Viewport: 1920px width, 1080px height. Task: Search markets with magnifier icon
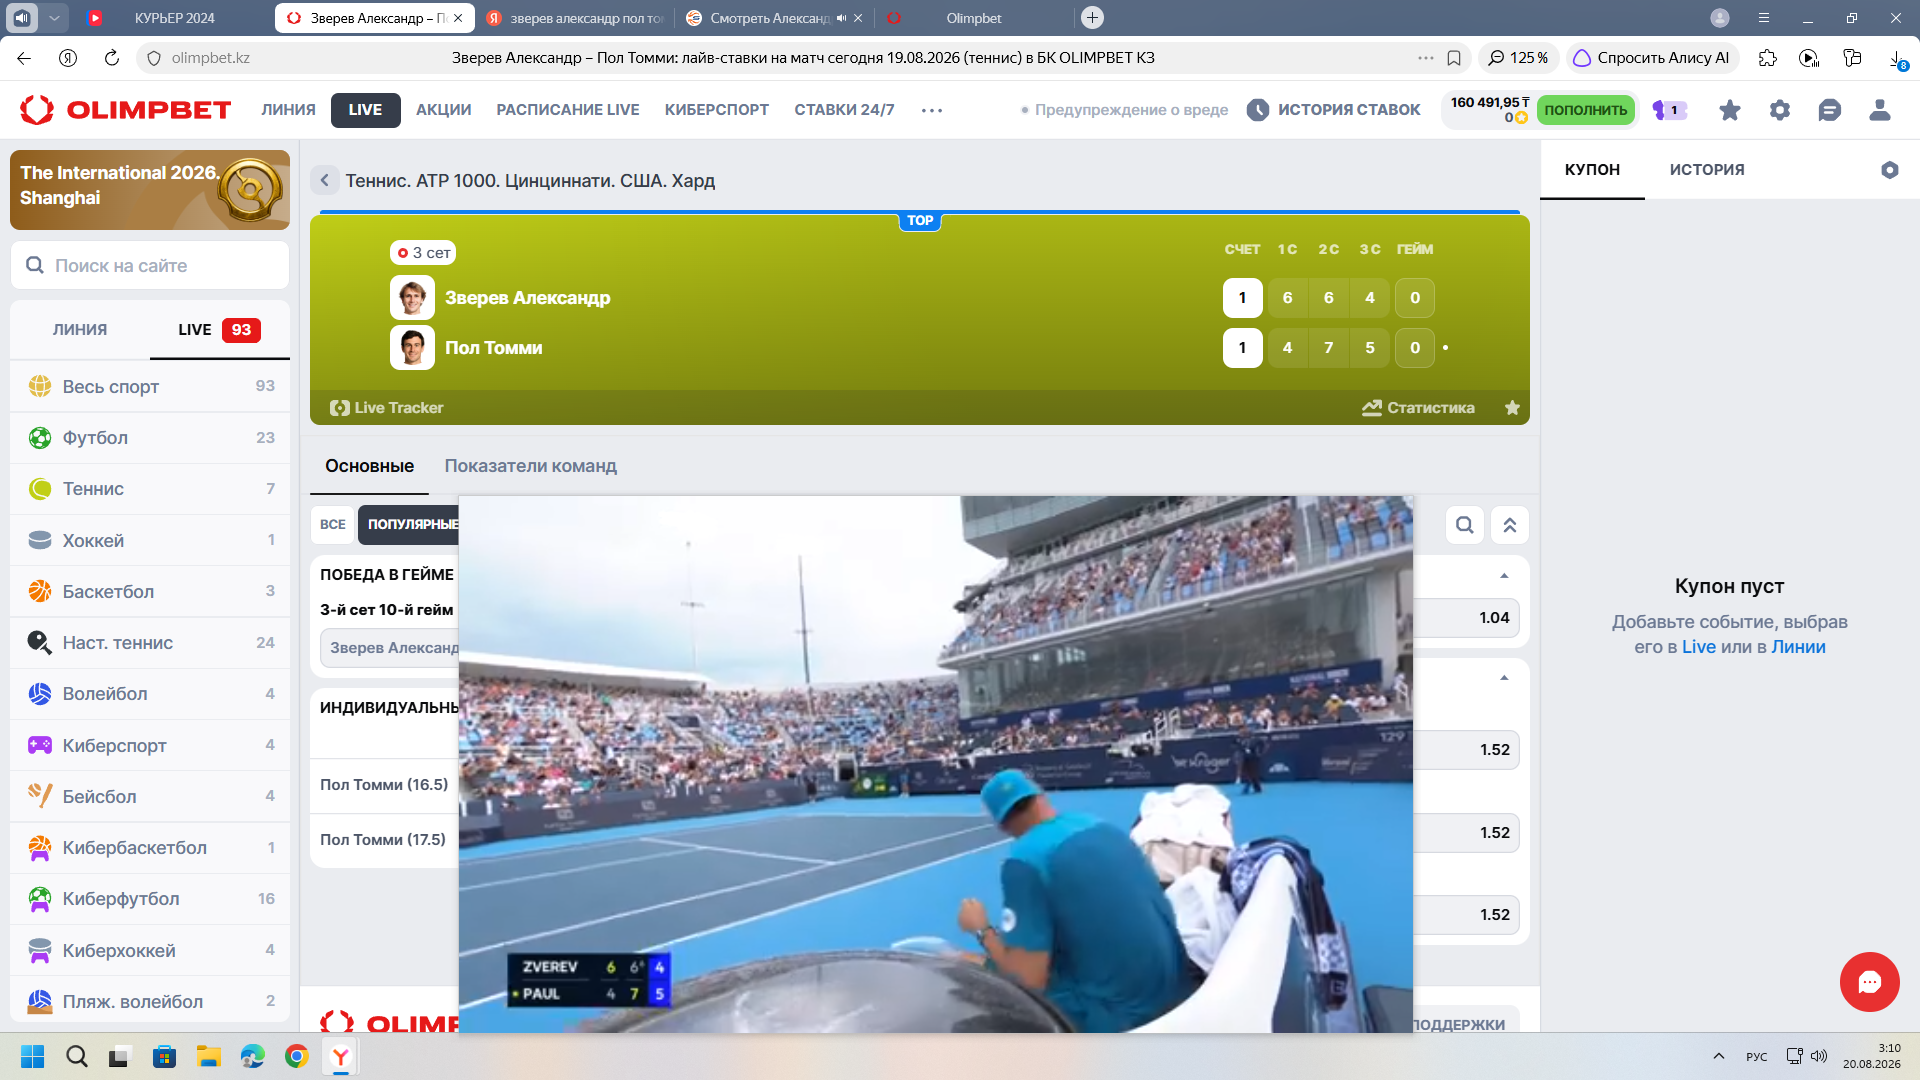(1464, 525)
